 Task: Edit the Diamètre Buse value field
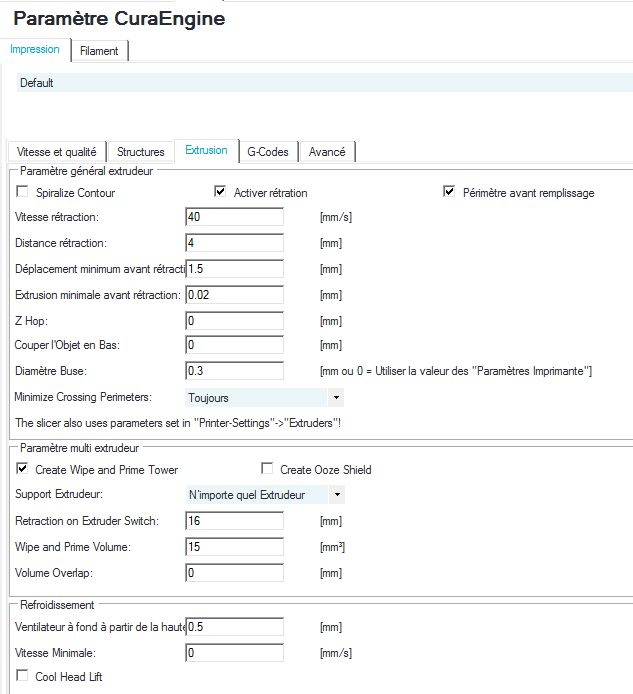[235, 371]
